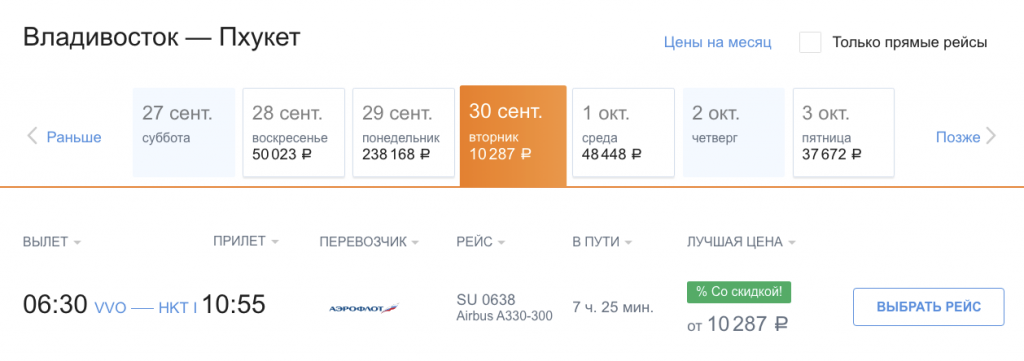Click the VVO — HKT route link

tap(146, 308)
